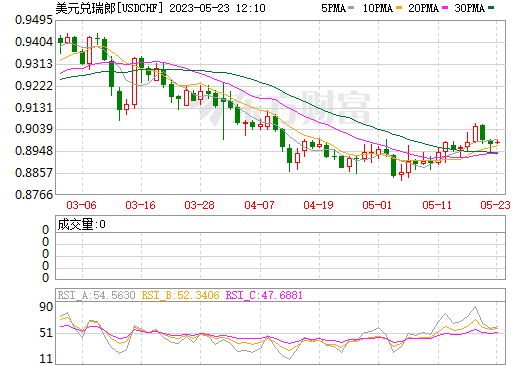Click the 05-23 date axis label
520x365 pixels.
(x=495, y=205)
